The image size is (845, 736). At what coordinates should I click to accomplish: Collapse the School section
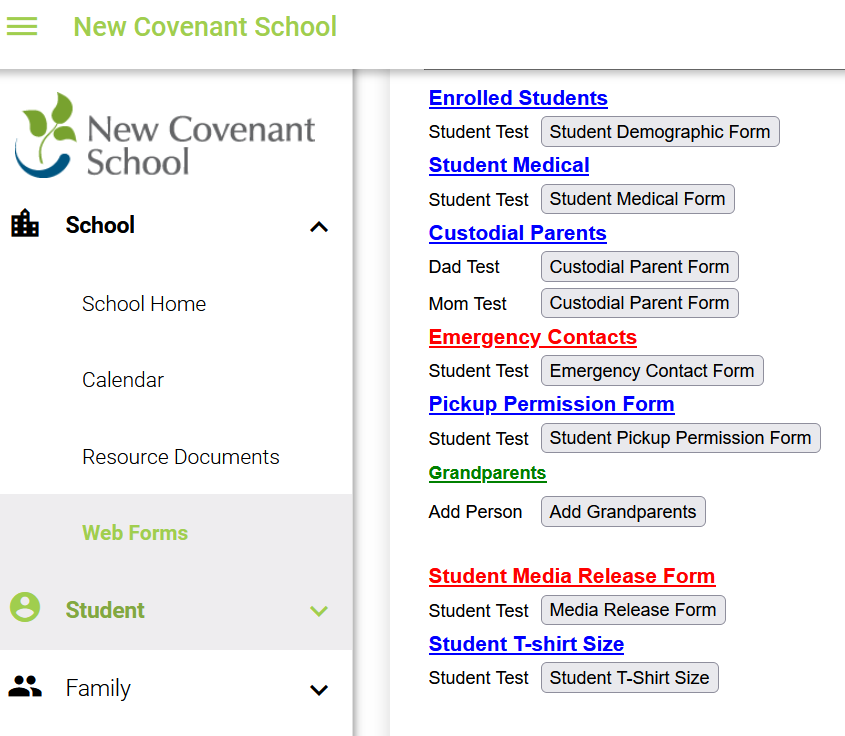(318, 227)
